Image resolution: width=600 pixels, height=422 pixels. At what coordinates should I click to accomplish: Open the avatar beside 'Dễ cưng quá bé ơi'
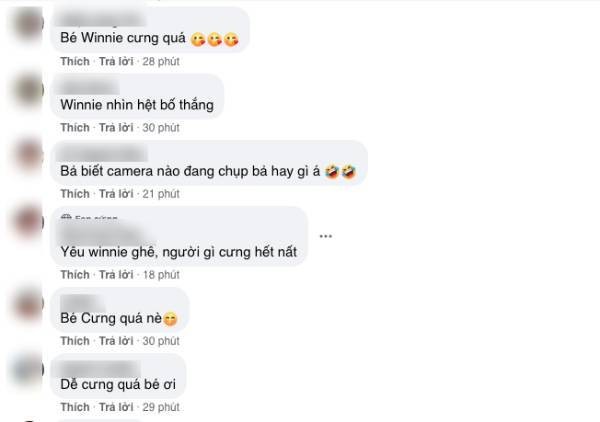28,369
